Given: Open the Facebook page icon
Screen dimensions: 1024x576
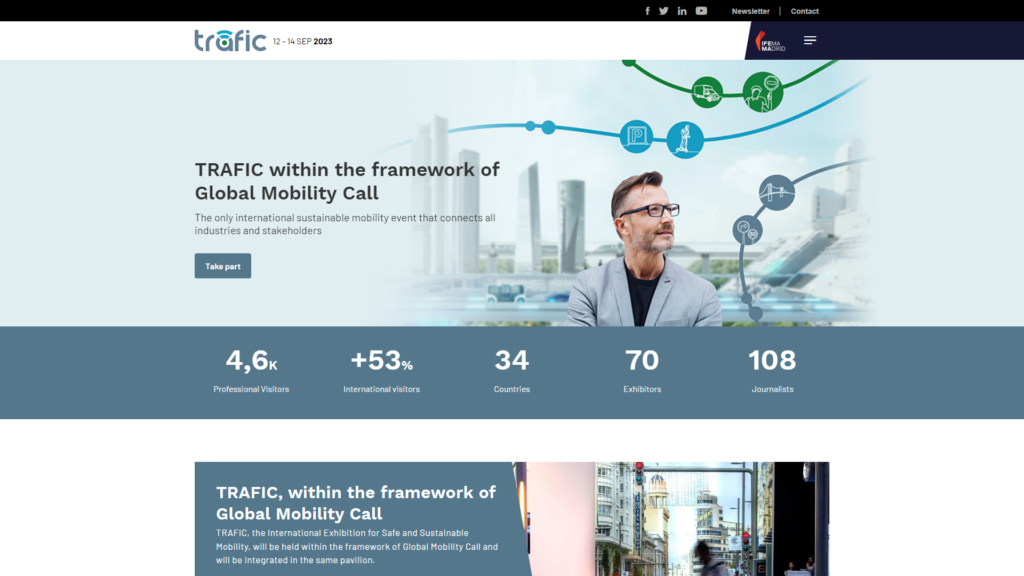Looking at the screenshot, I should pos(647,11).
